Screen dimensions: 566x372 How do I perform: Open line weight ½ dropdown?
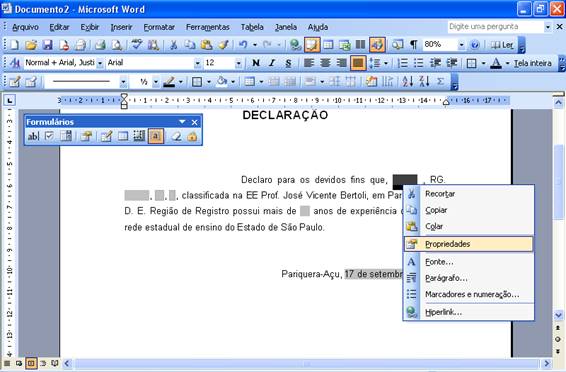(x=156, y=82)
